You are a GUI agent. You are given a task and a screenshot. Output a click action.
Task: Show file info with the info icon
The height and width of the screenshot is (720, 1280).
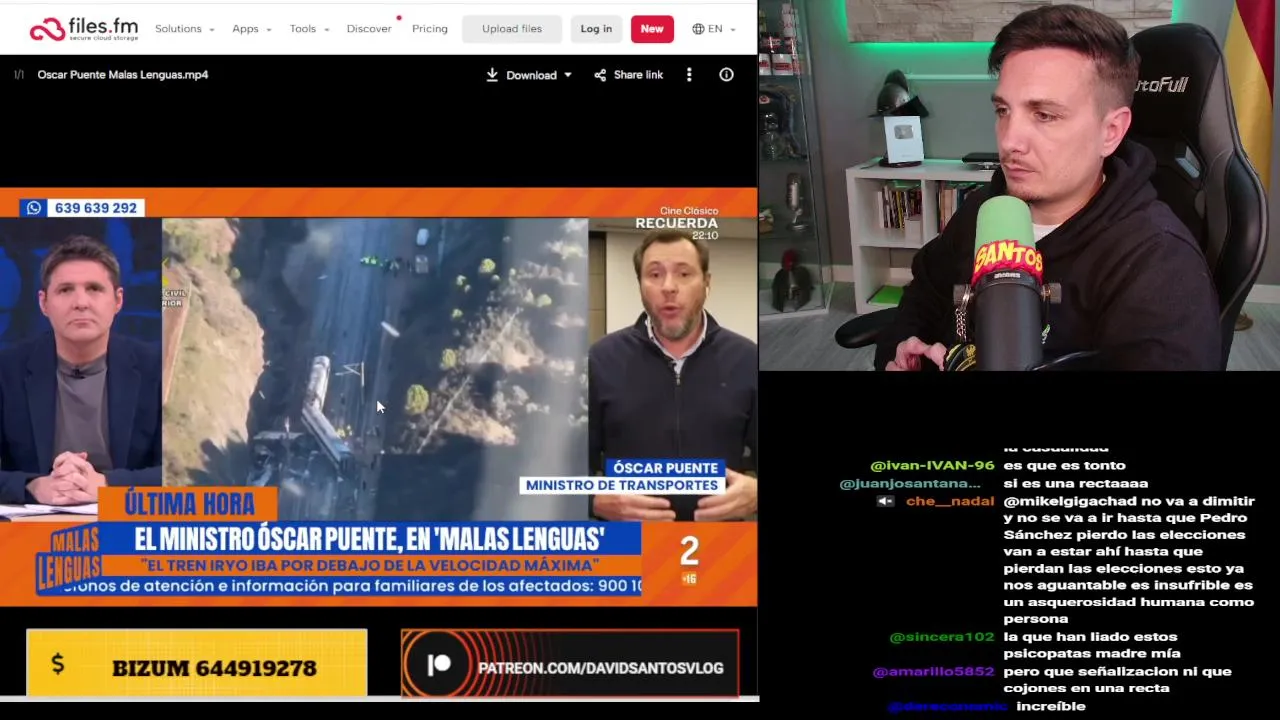coord(727,75)
